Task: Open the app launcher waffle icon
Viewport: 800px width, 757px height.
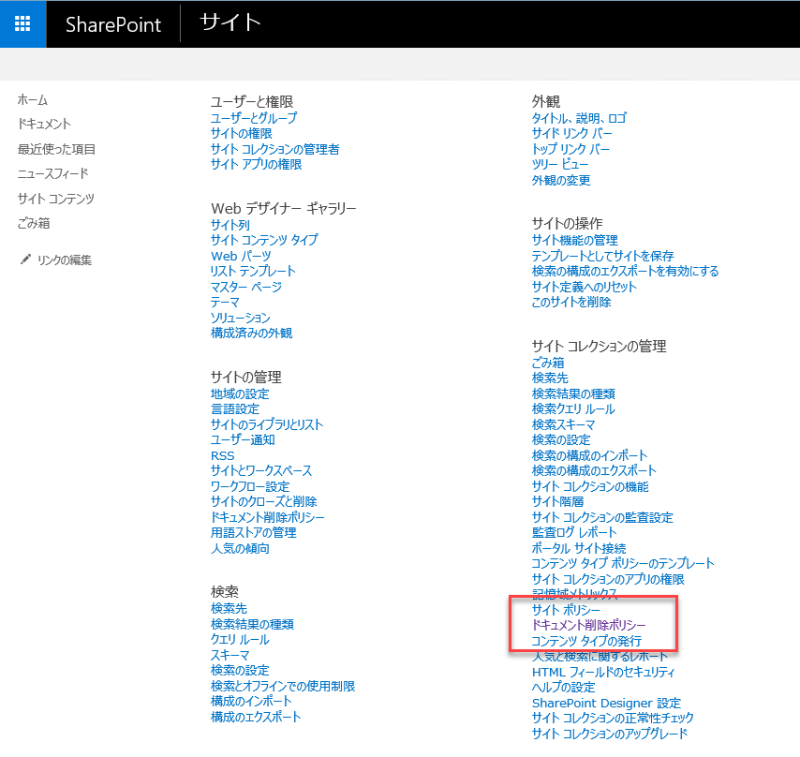Action: (22, 23)
